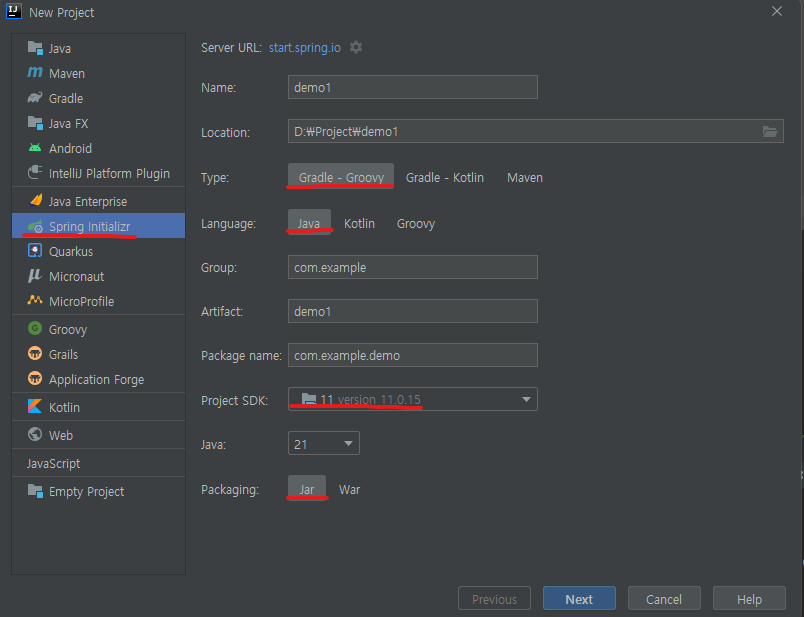Select the Java folder icon in sidebar
The image size is (804, 617).
tap(35, 48)
